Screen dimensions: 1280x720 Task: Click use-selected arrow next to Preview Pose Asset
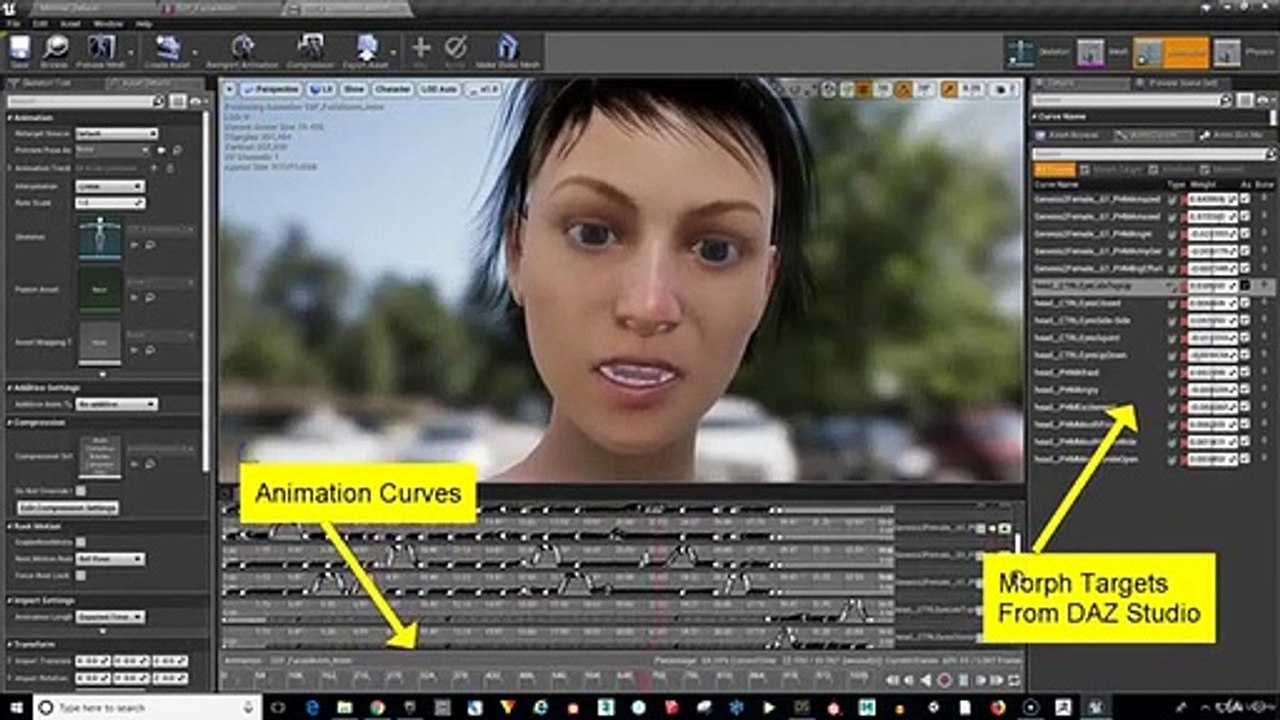pos(162,150)
